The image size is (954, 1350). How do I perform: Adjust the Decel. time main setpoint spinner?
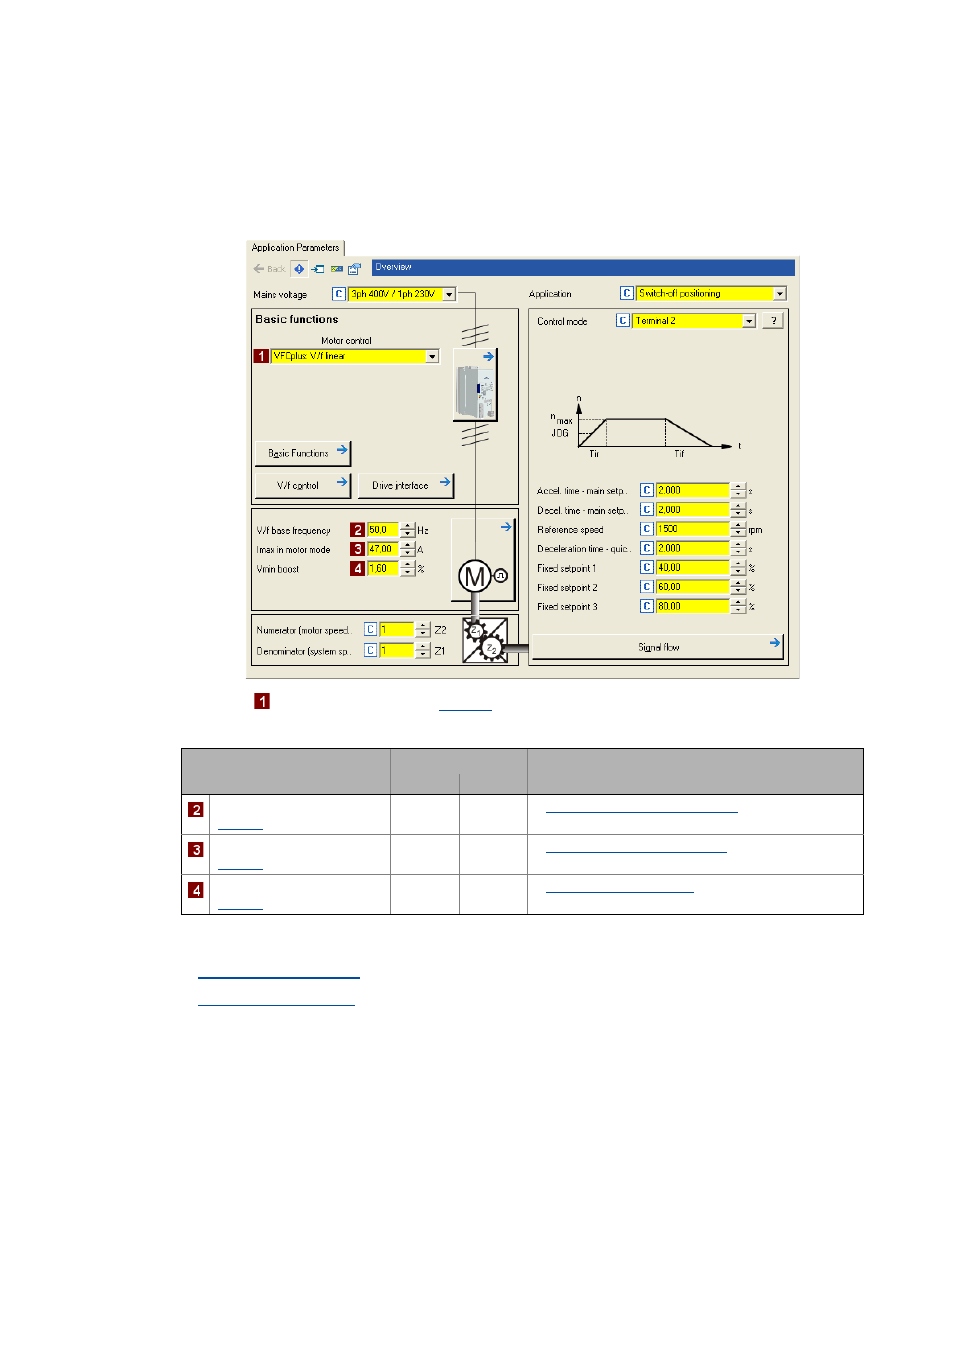pos(739,509)
